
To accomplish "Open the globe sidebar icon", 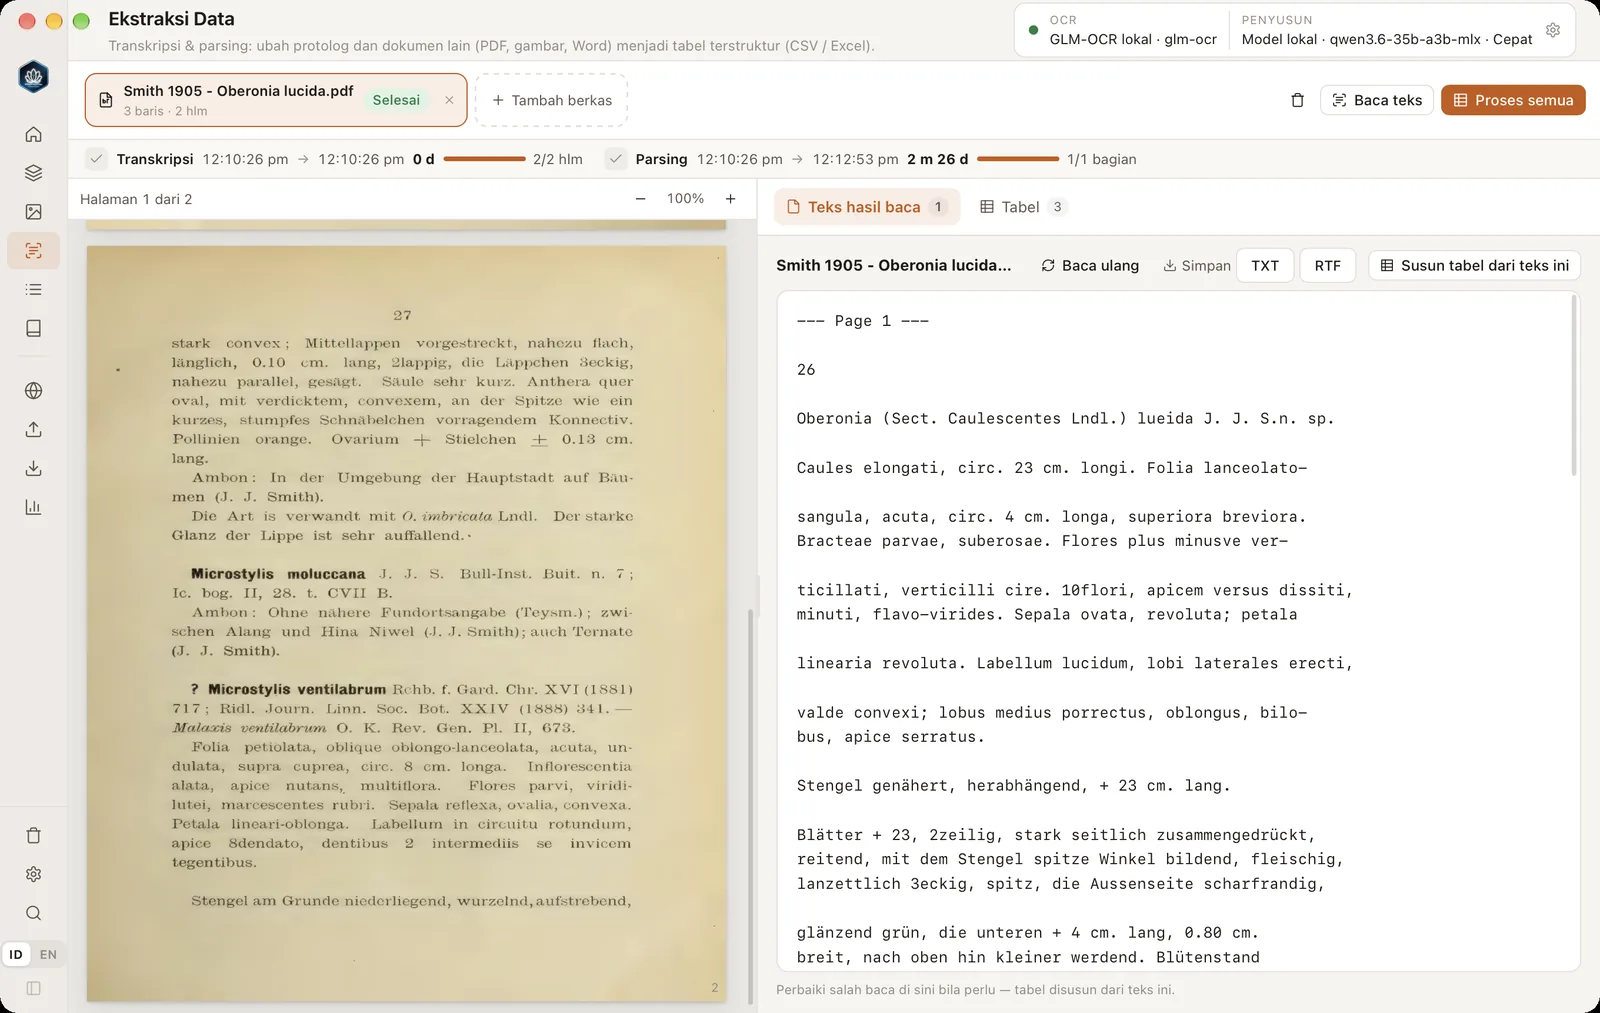I will click(x=33, y=391).
